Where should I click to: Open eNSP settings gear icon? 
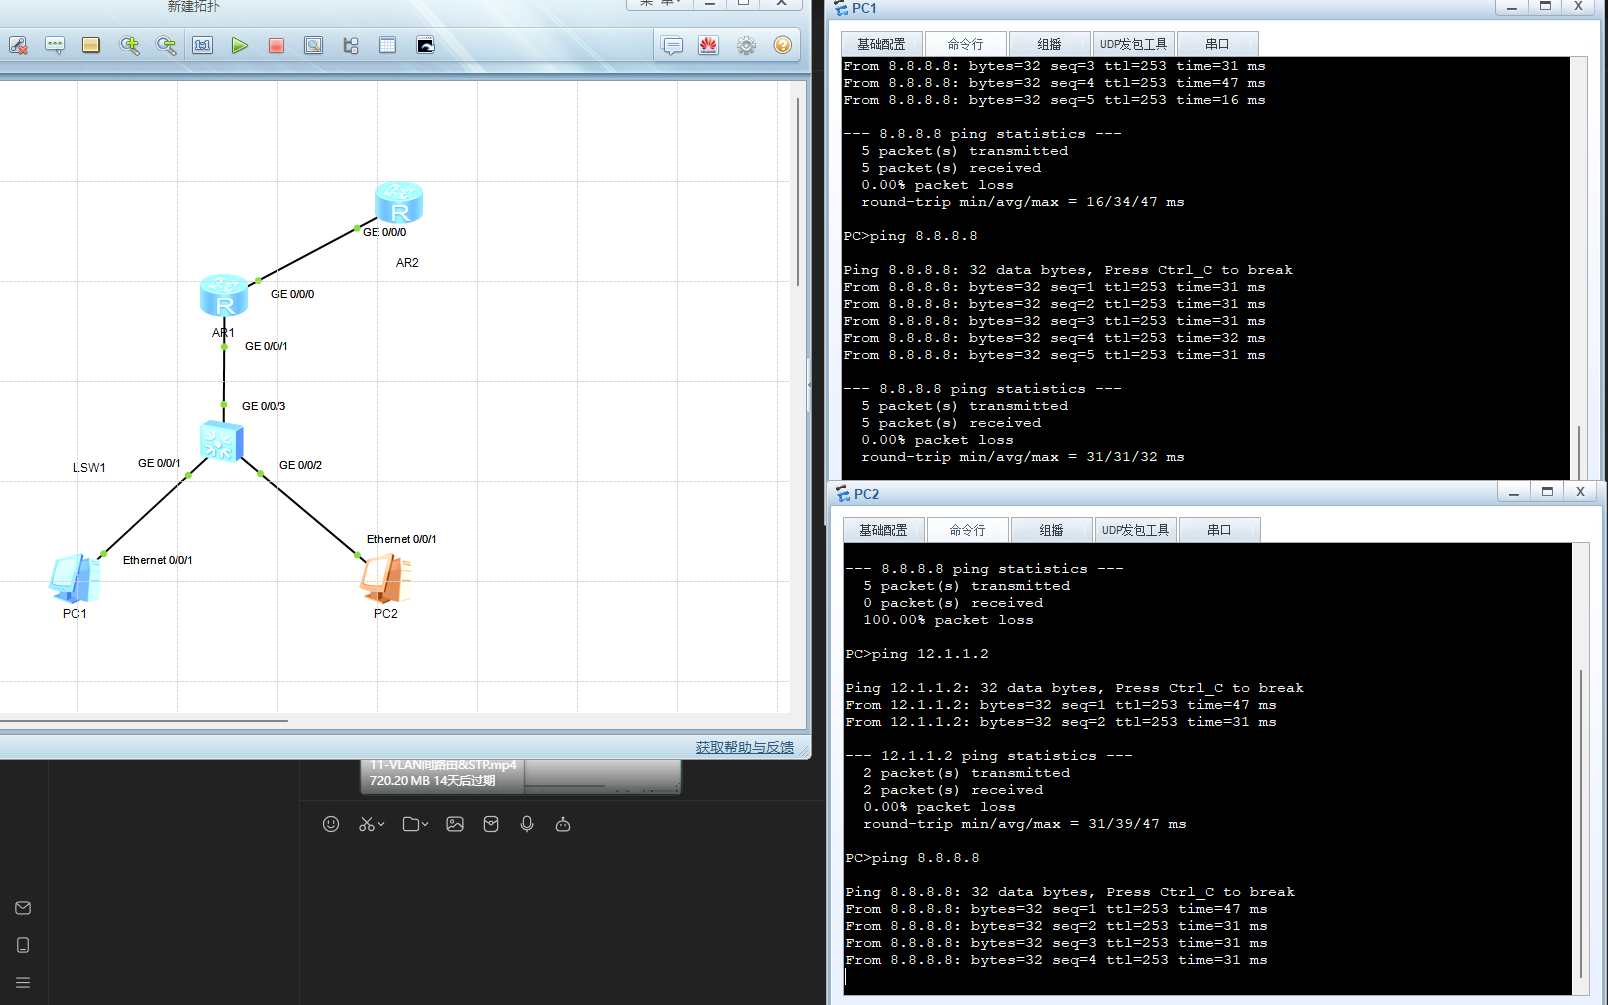[746, 45]
